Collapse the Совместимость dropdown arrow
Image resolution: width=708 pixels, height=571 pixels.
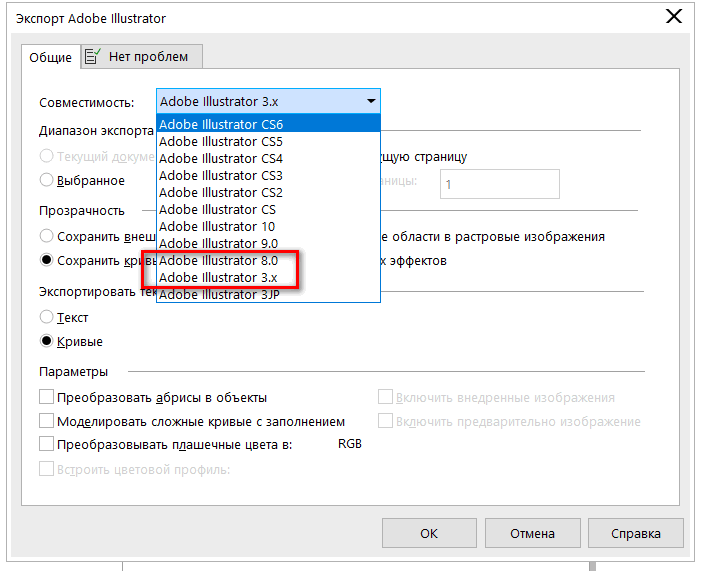(x=371, y=101)
